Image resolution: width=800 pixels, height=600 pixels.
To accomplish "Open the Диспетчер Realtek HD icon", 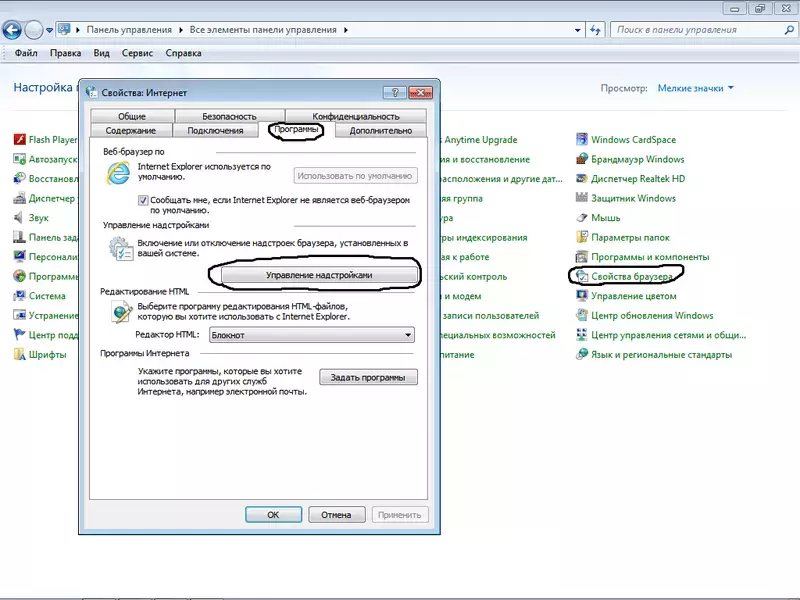I will tap(582, 179).
